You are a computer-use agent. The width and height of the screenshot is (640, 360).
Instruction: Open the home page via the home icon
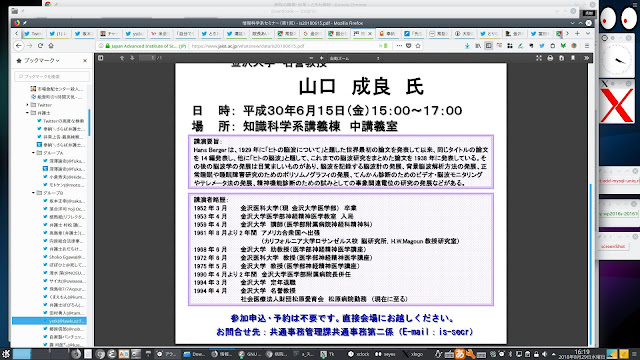pyautogui.click(x=51, y=46)
